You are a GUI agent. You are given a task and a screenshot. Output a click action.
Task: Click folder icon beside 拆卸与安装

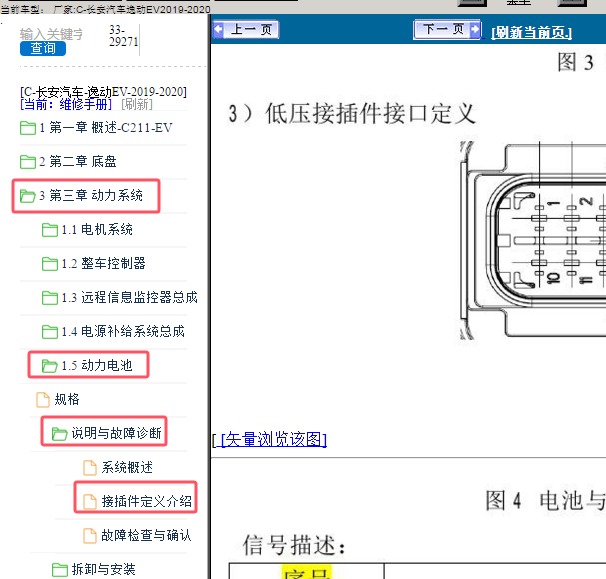tap(60, 570)
